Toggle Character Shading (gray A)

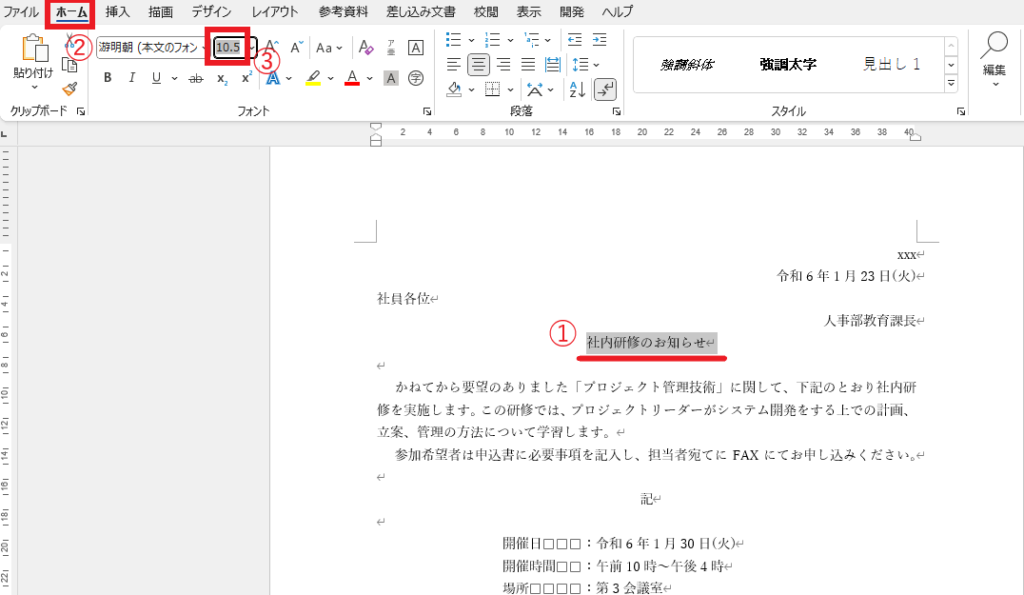(391, 78)
